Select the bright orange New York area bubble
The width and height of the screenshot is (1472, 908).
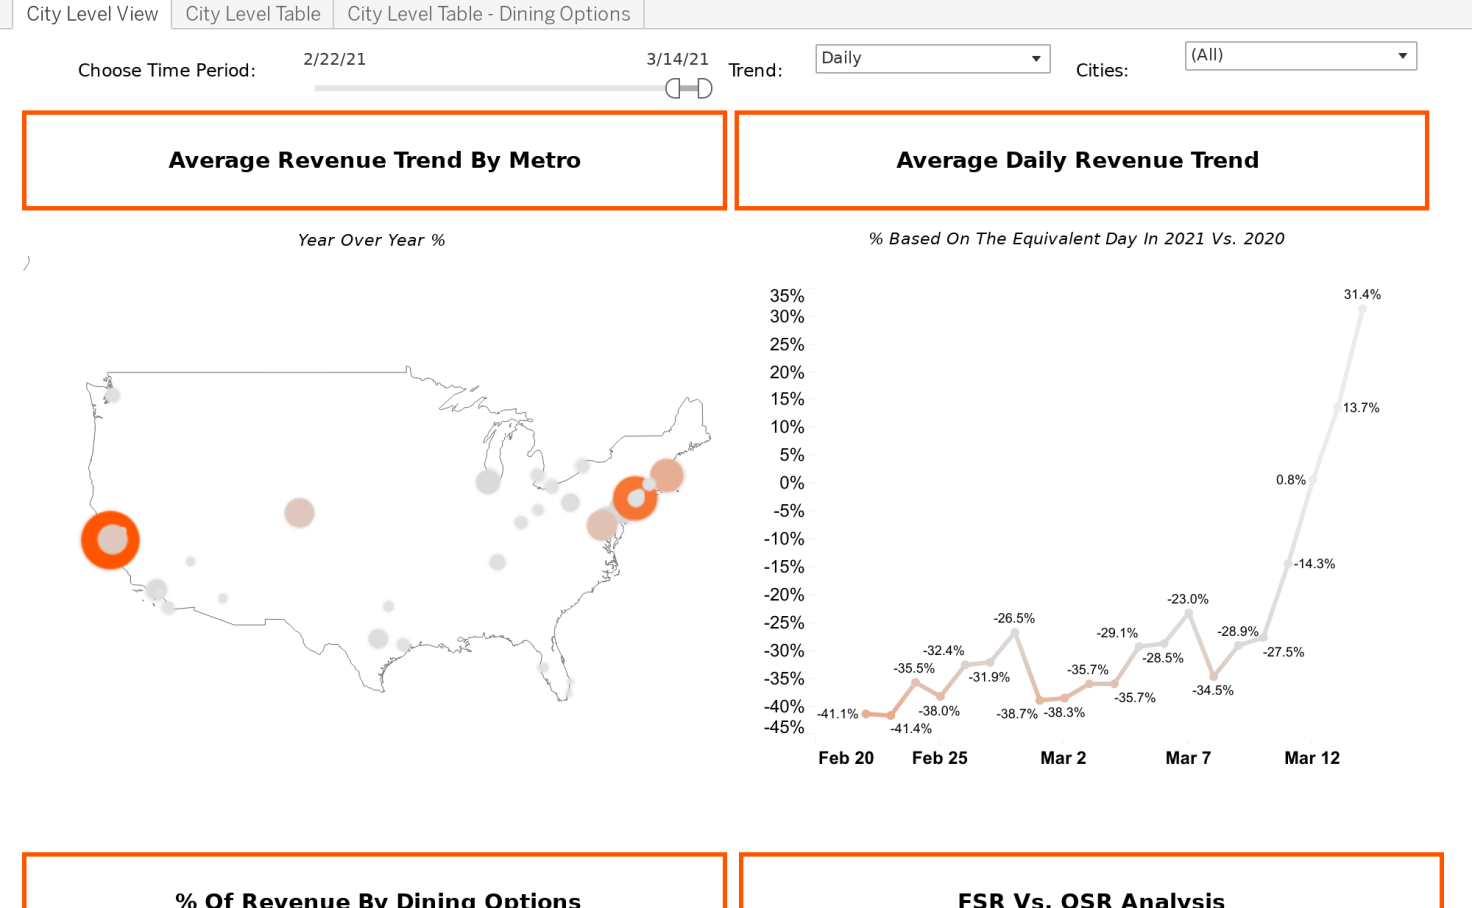(x=635, y=497)
